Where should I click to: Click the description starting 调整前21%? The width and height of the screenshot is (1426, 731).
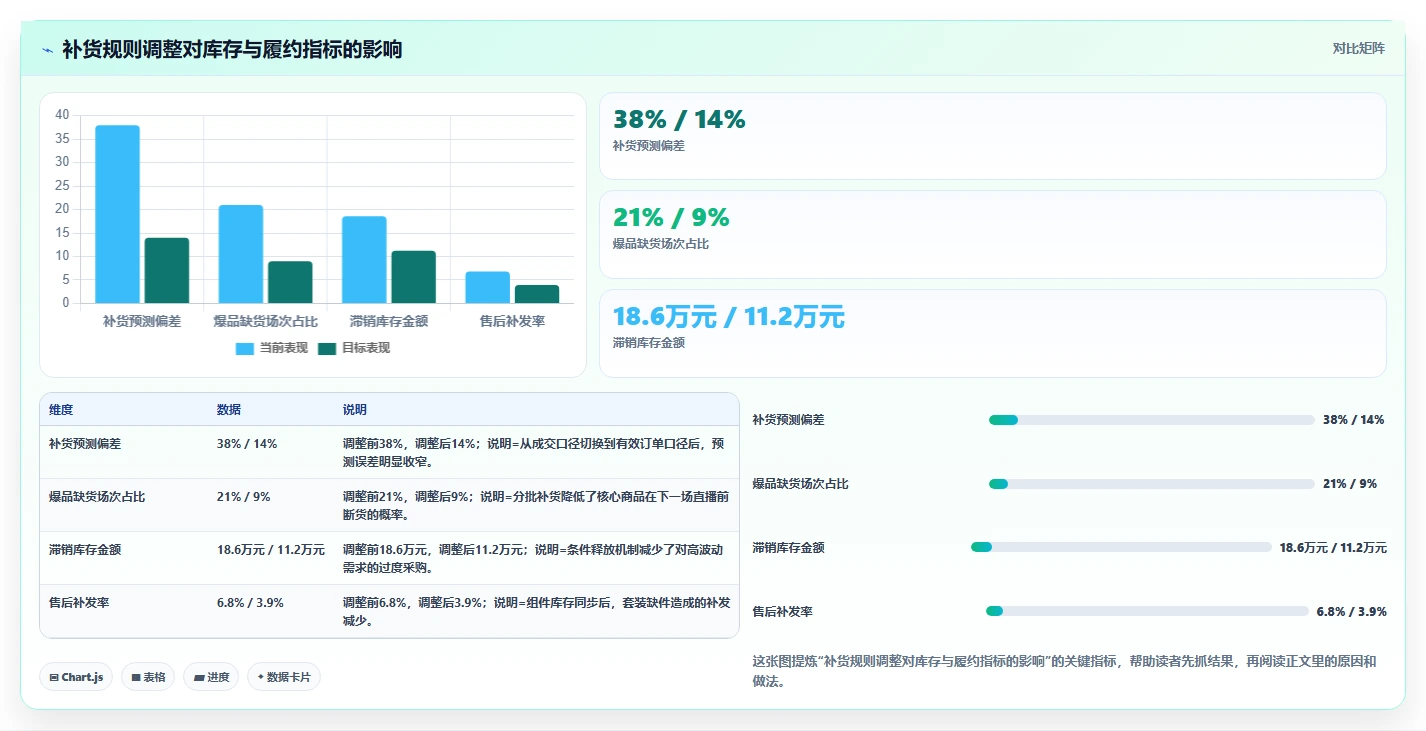click(536, 505)
